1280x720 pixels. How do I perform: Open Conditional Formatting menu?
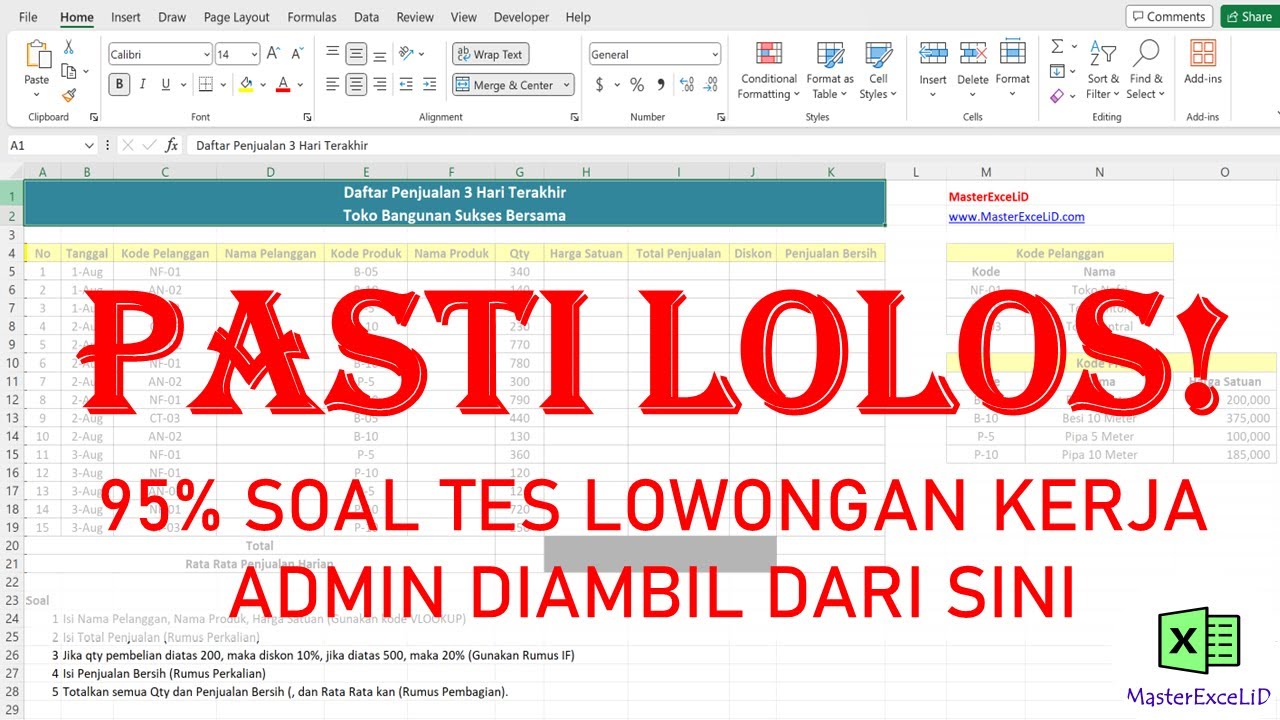[x=769, y=70]
